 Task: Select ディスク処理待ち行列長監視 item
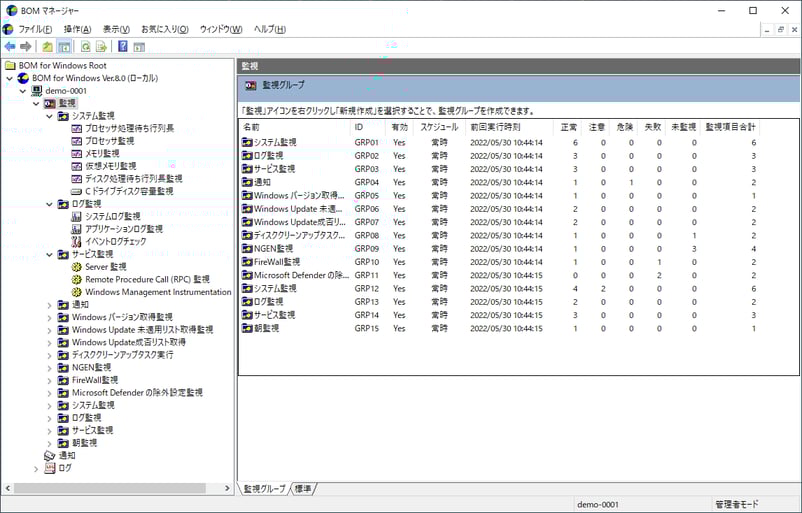tap(133, 179)
